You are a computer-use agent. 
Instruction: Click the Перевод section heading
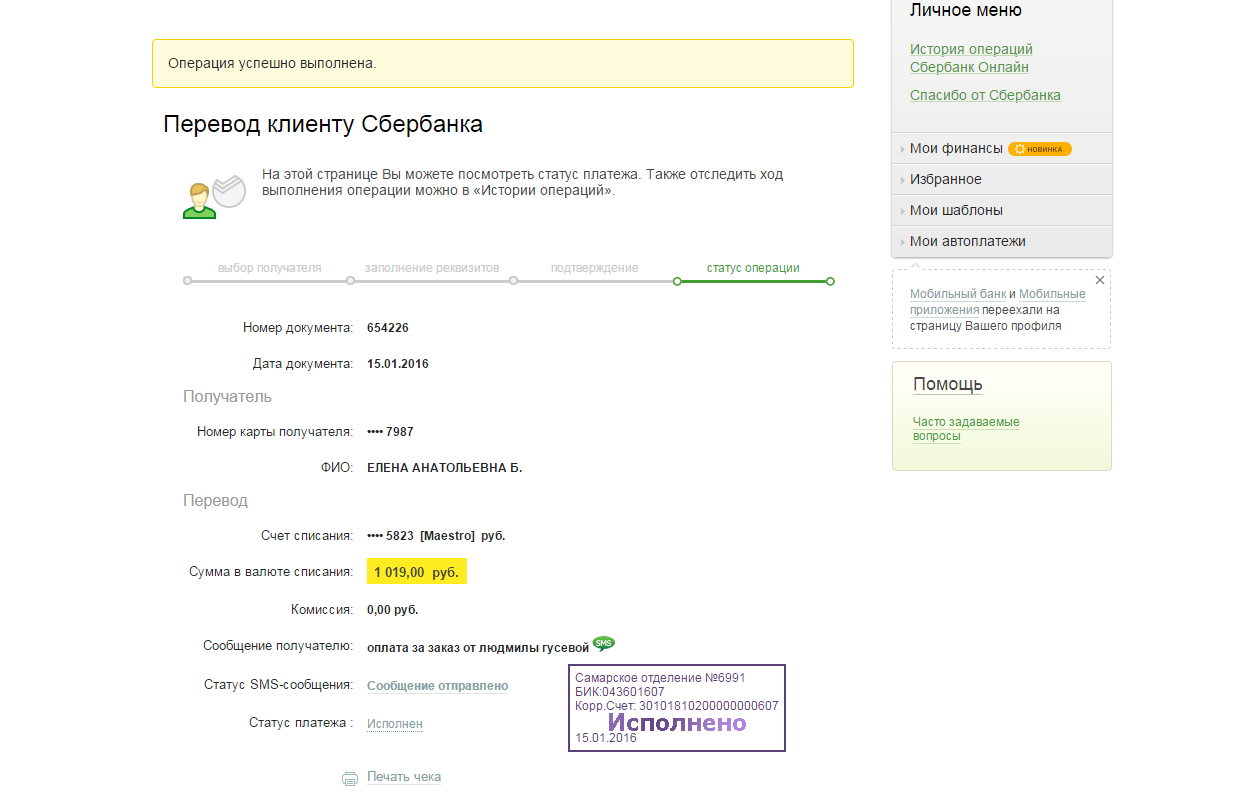pos(215,500)
